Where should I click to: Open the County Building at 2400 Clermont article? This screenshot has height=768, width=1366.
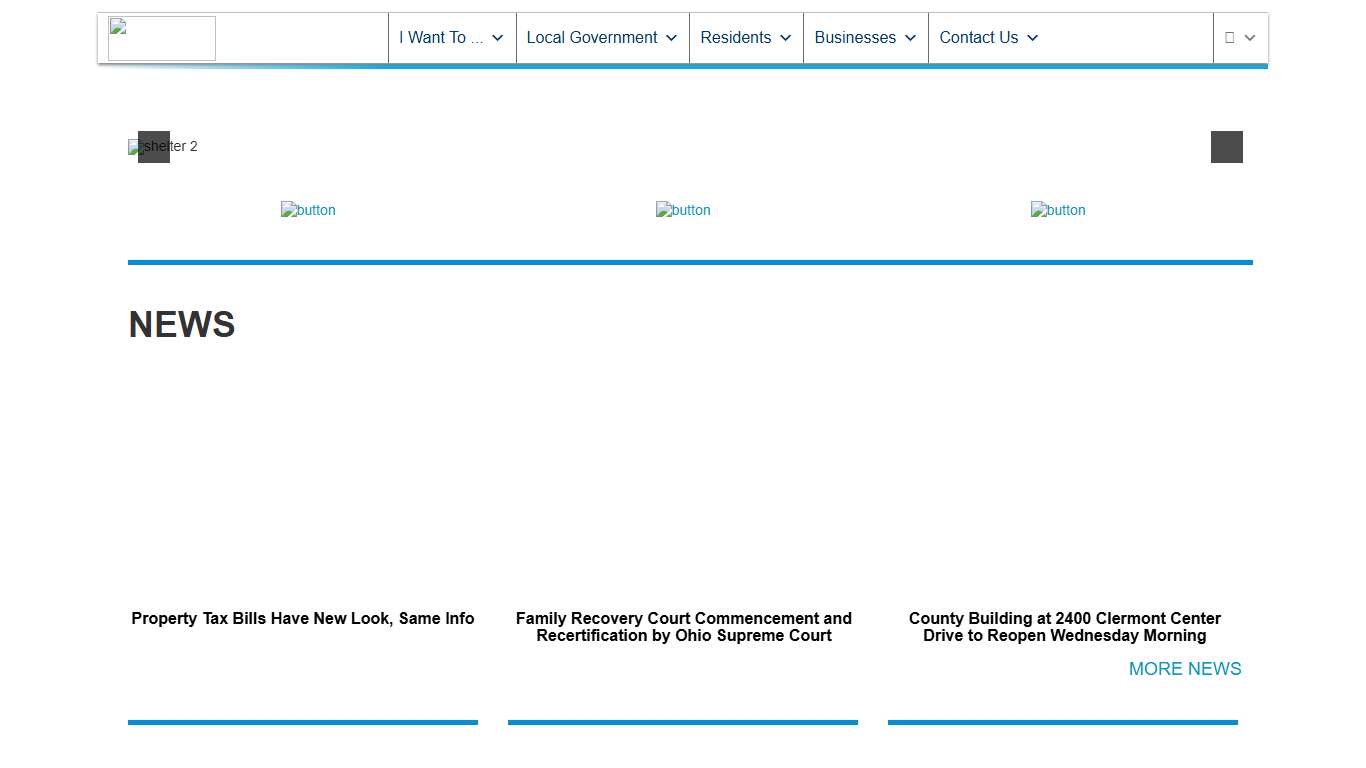(x=1064, y=627)
